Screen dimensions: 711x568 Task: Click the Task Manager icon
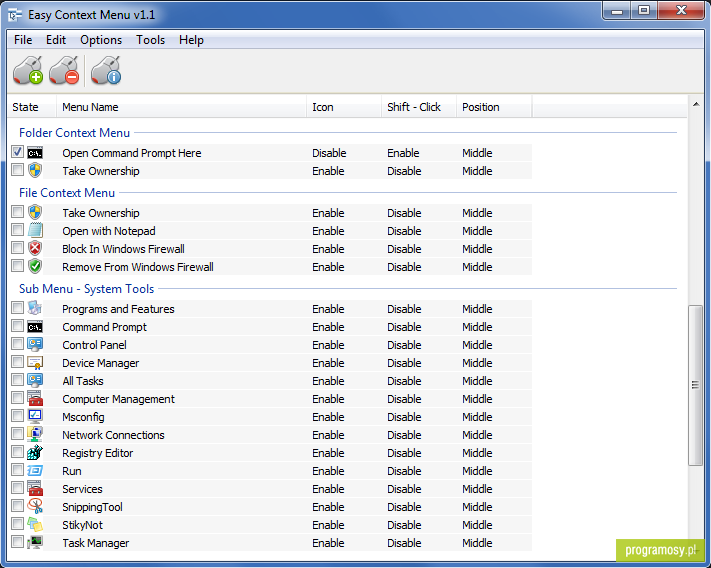35,543
